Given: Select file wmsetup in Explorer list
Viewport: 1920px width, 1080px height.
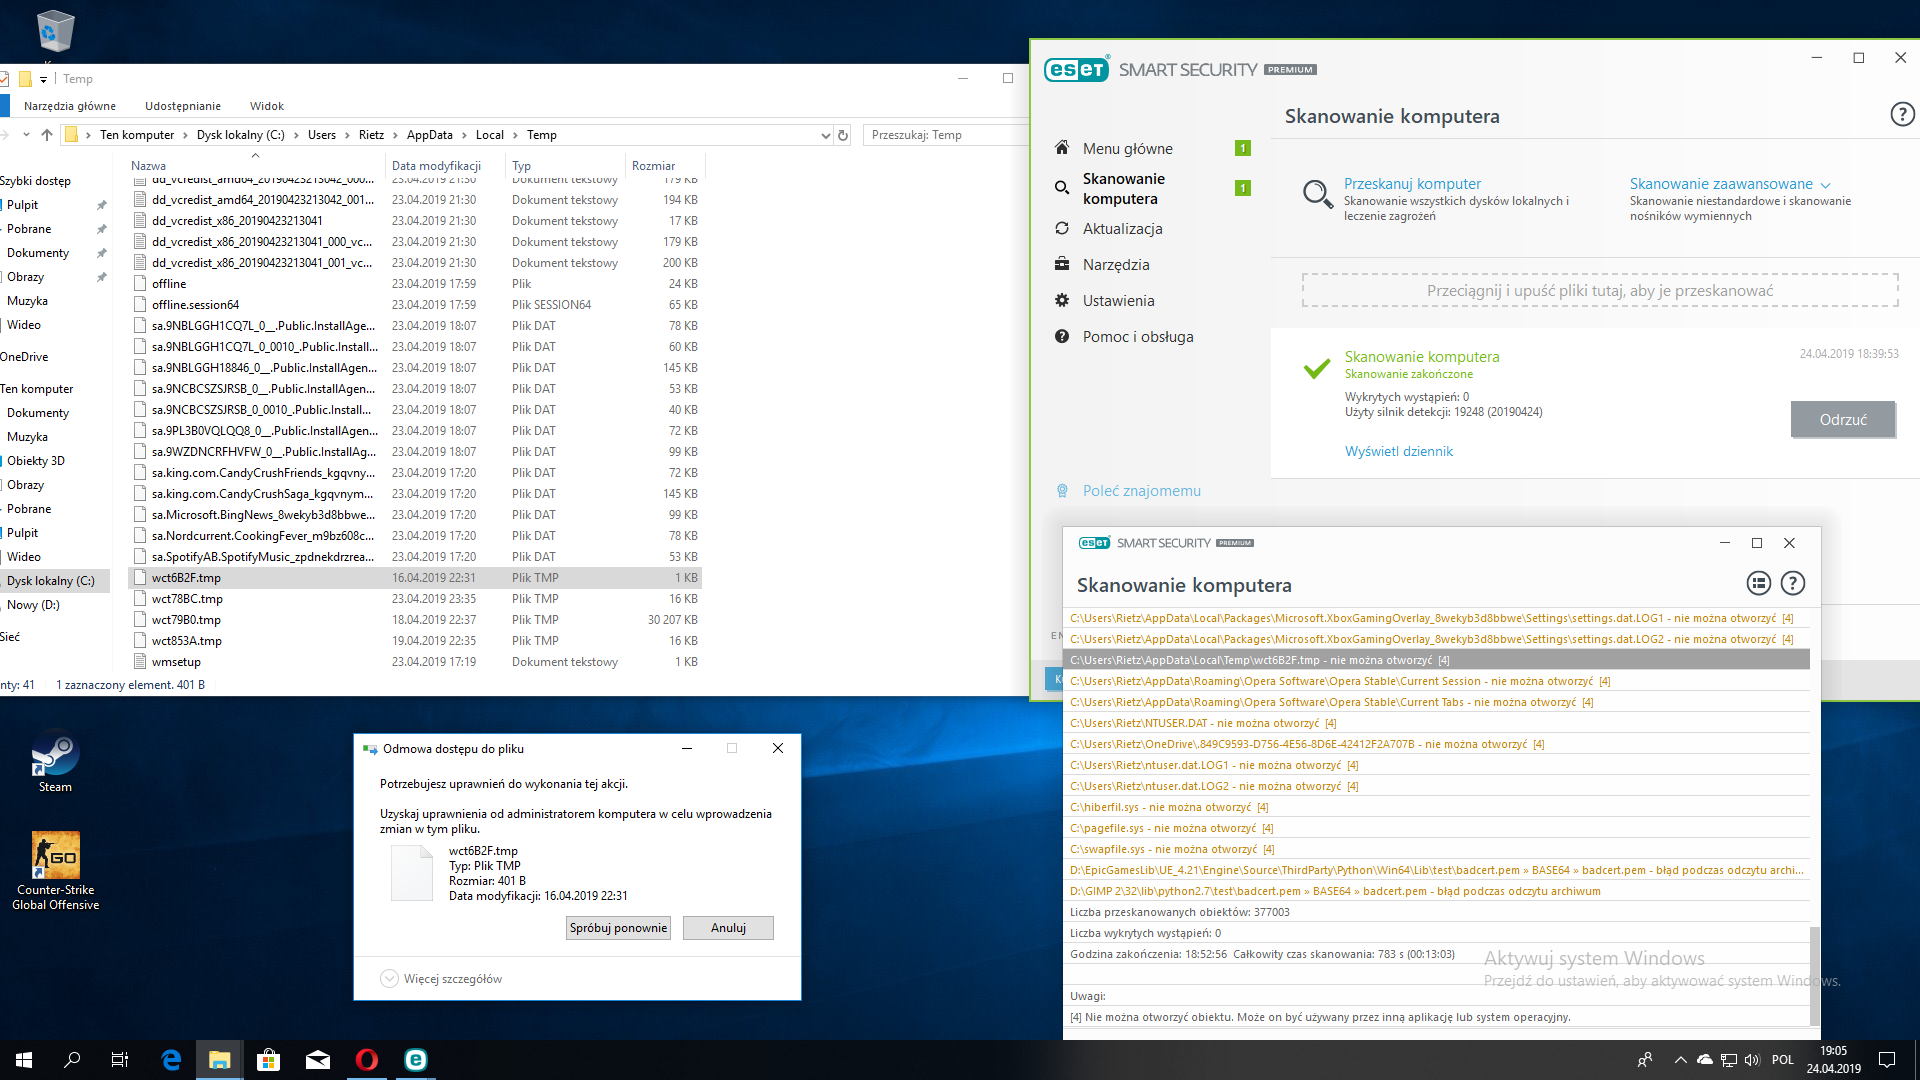Looking at the screenshot, I should [x=417, y=661].
